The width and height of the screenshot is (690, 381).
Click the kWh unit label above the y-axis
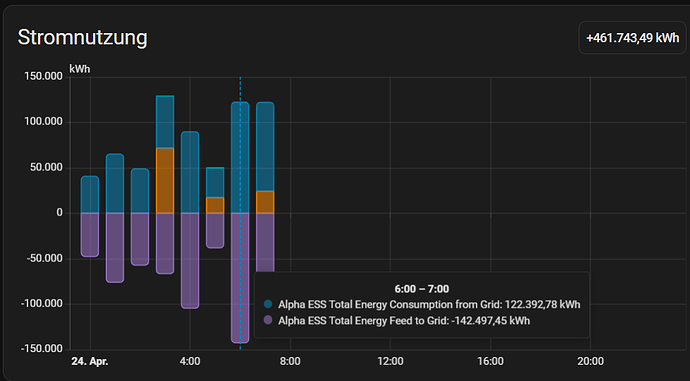point(80,69)
